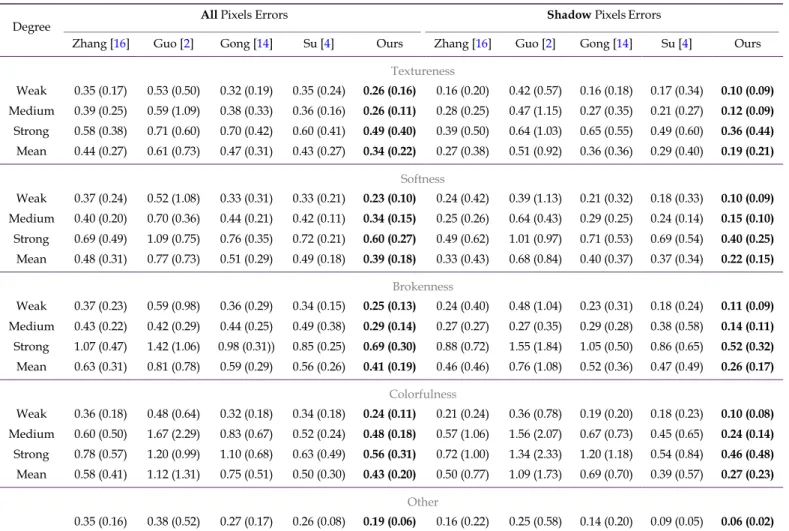Click the cell reading 0.77 (0.73)
The height and width of the screenshot is (531, 789).
click(173, 259)
